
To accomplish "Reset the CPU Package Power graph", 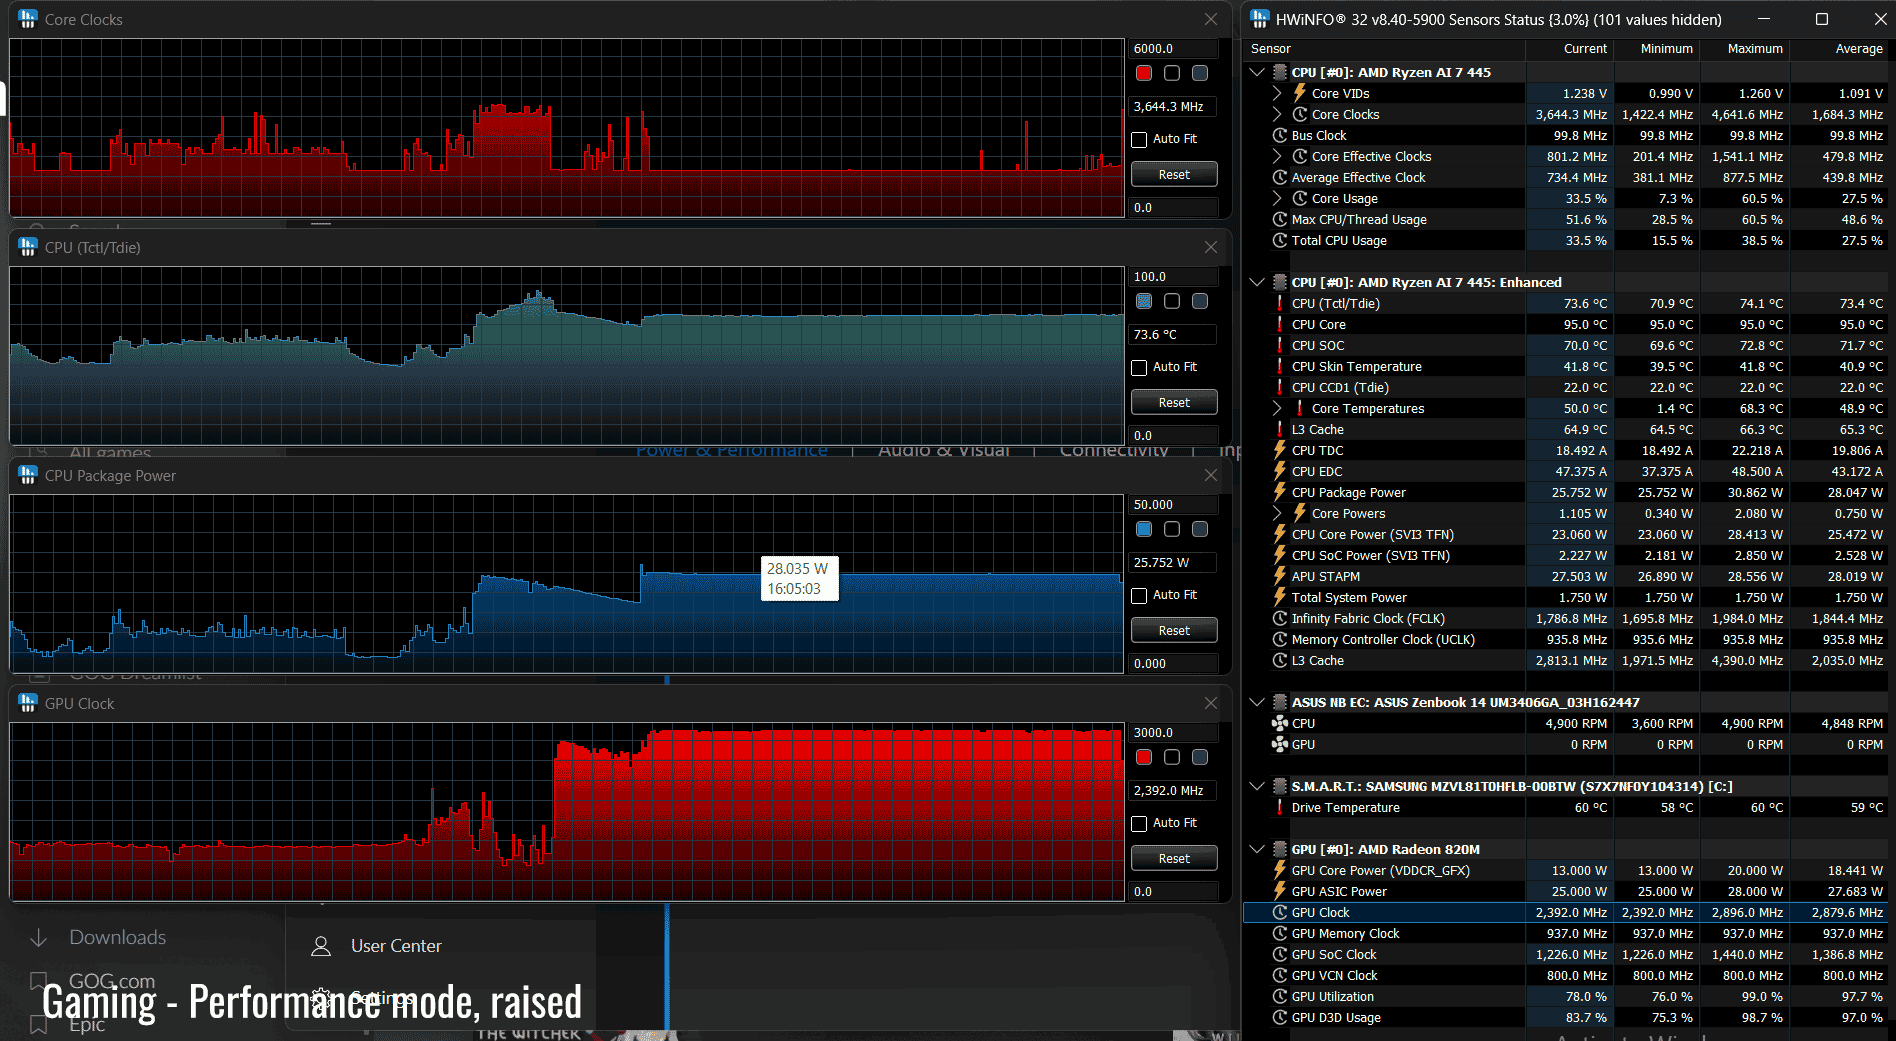I will tap(1174, 630).
